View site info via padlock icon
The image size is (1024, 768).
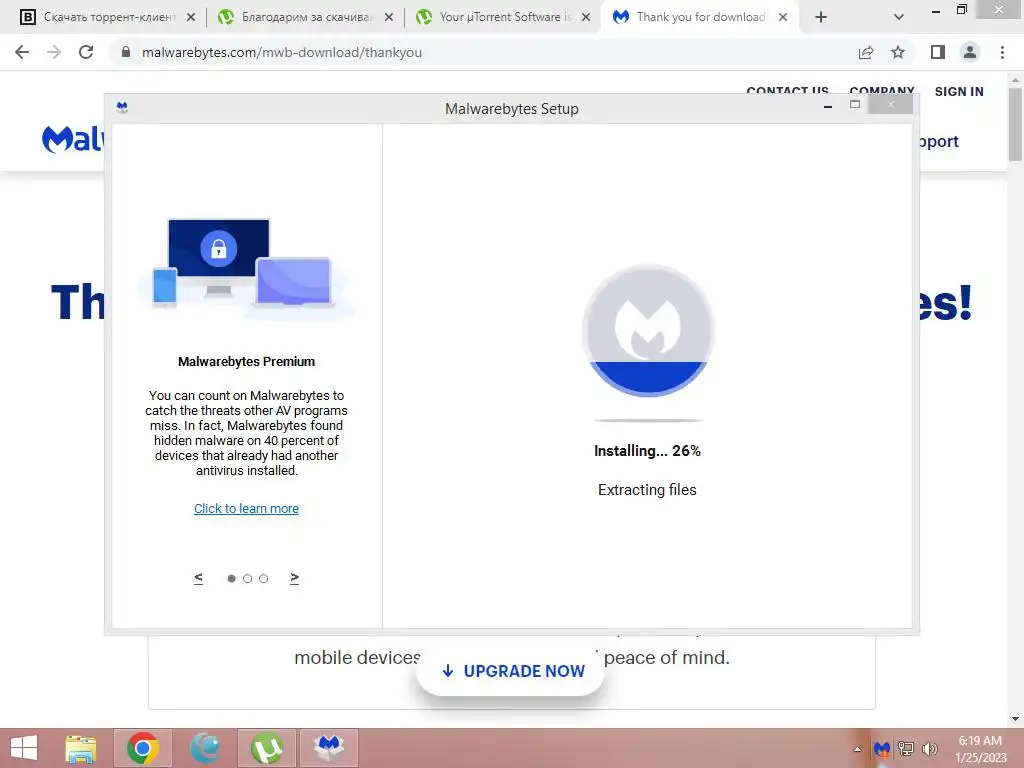tap(126, 52)
